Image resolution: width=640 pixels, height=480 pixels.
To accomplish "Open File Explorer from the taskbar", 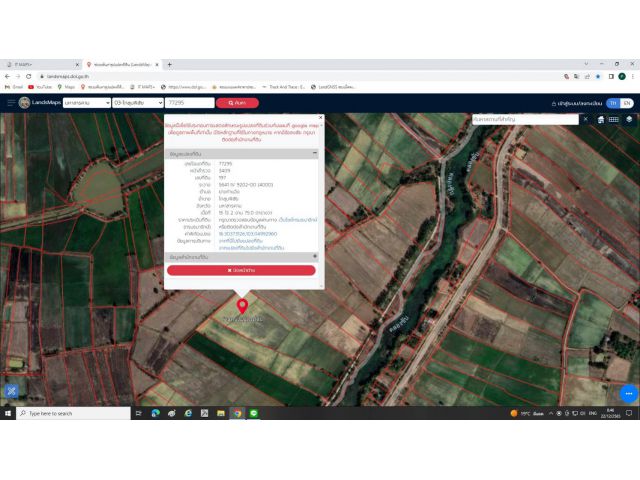I will 221,413.
